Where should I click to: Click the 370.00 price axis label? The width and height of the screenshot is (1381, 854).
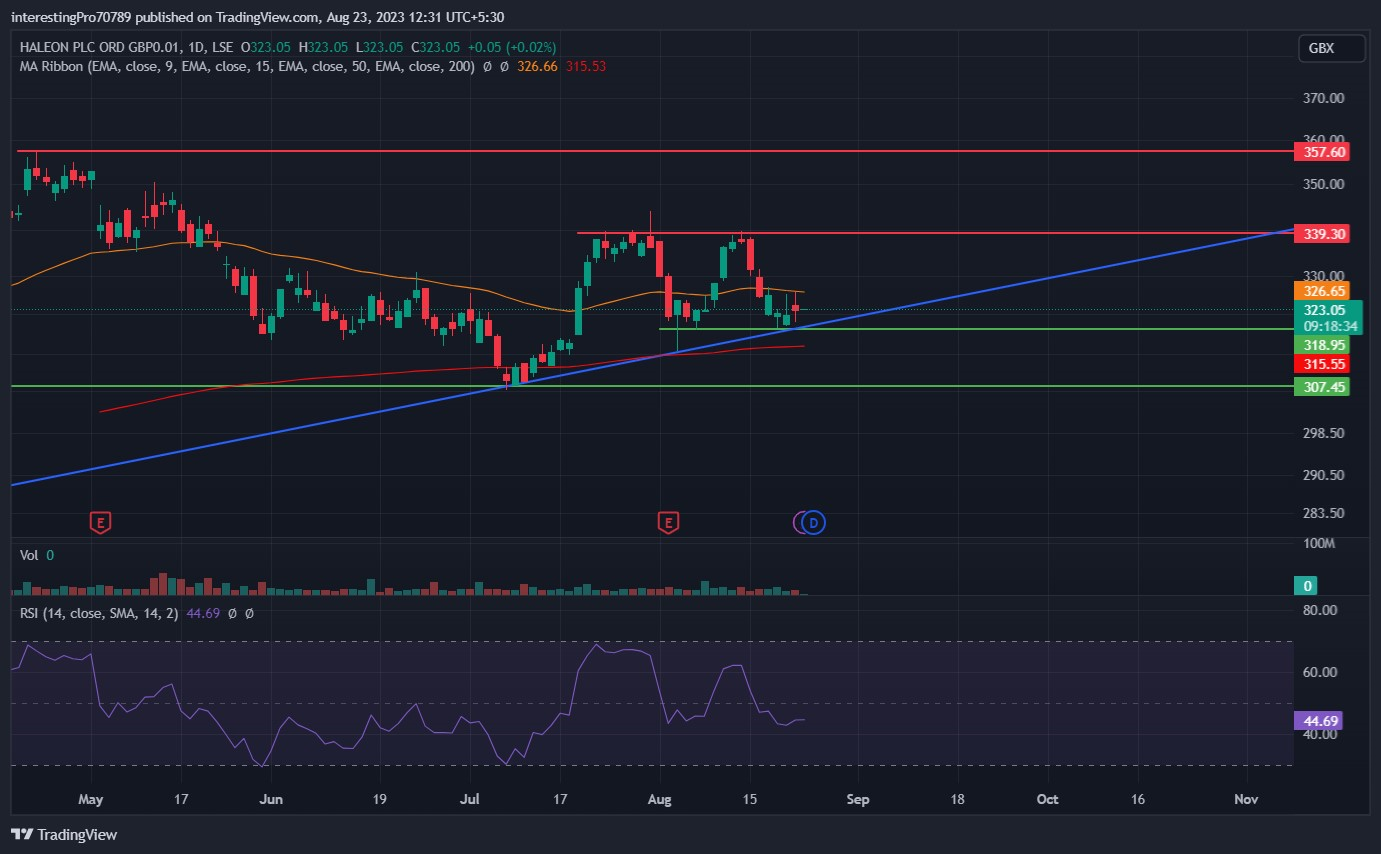(1322, 99)
